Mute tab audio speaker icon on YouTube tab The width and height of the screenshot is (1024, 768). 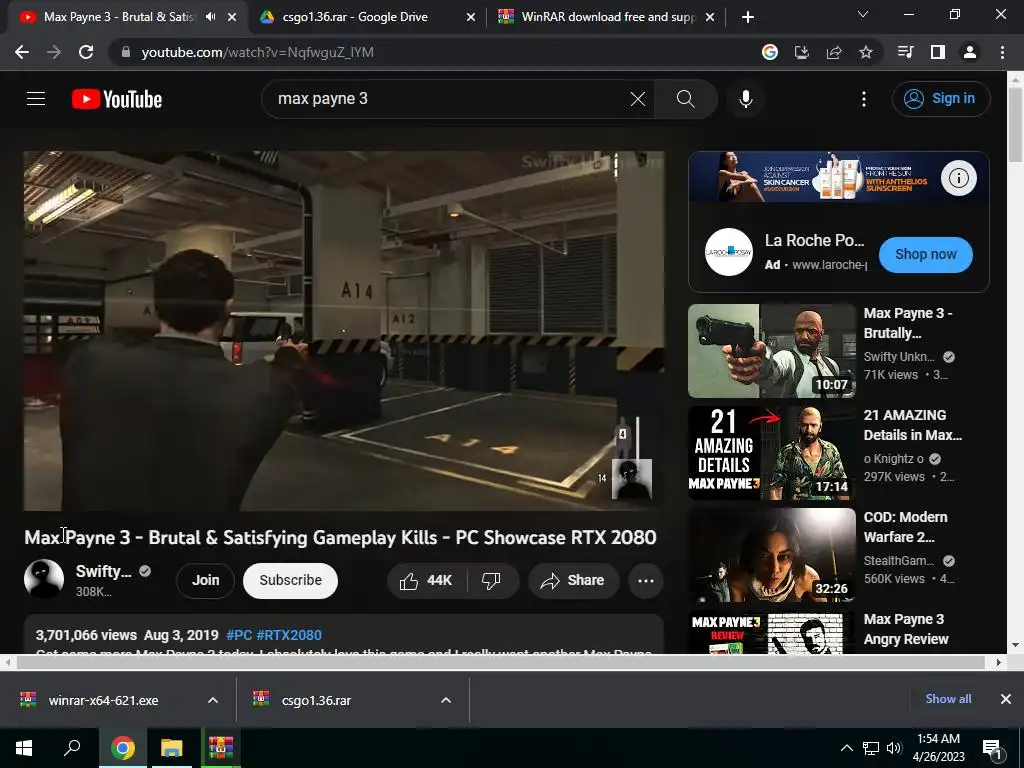tap(210, 17)
